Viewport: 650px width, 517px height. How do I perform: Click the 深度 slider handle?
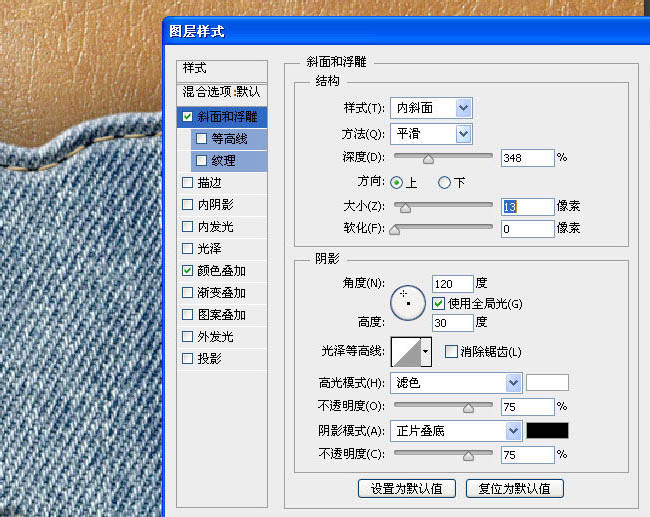point(428,159)
